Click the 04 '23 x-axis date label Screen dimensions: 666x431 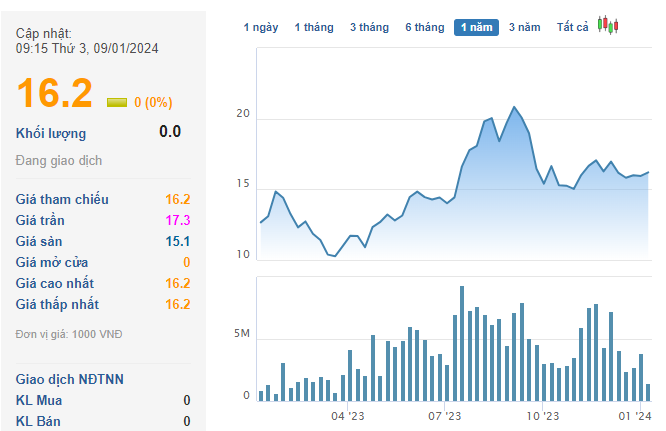[x=348, y=415]
